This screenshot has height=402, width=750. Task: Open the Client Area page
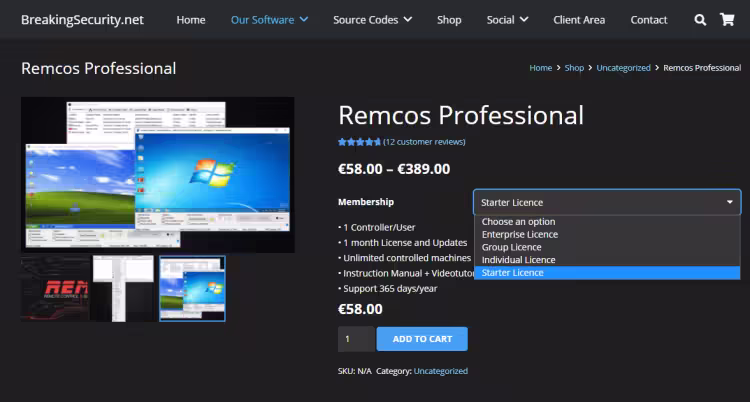coord(579,20)
